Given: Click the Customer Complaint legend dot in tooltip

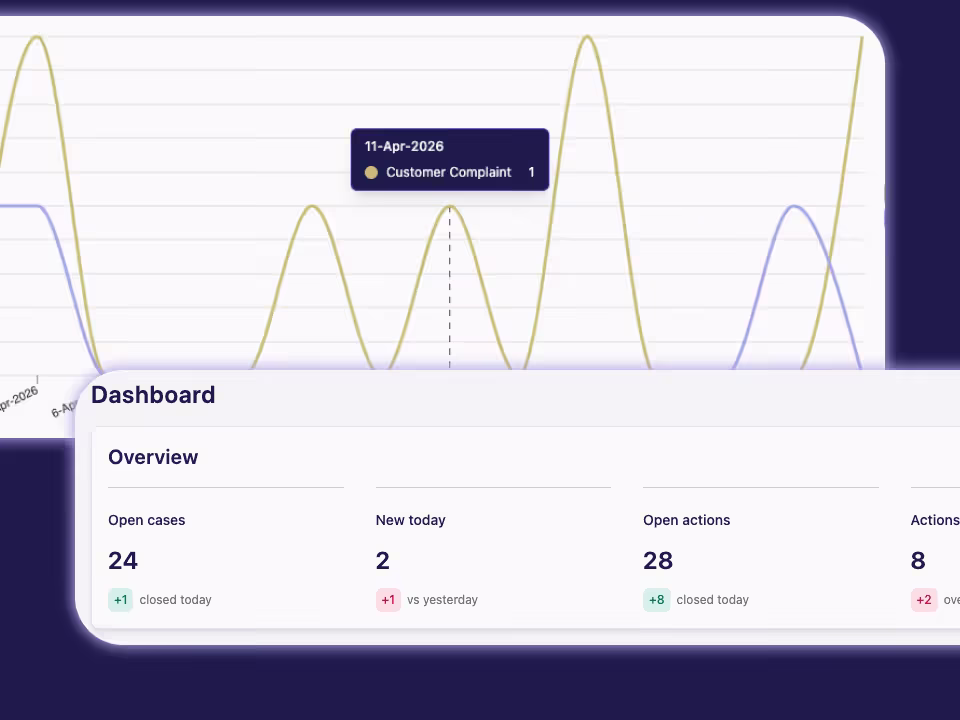Looking at the screenshot, I should click(371, 173).
